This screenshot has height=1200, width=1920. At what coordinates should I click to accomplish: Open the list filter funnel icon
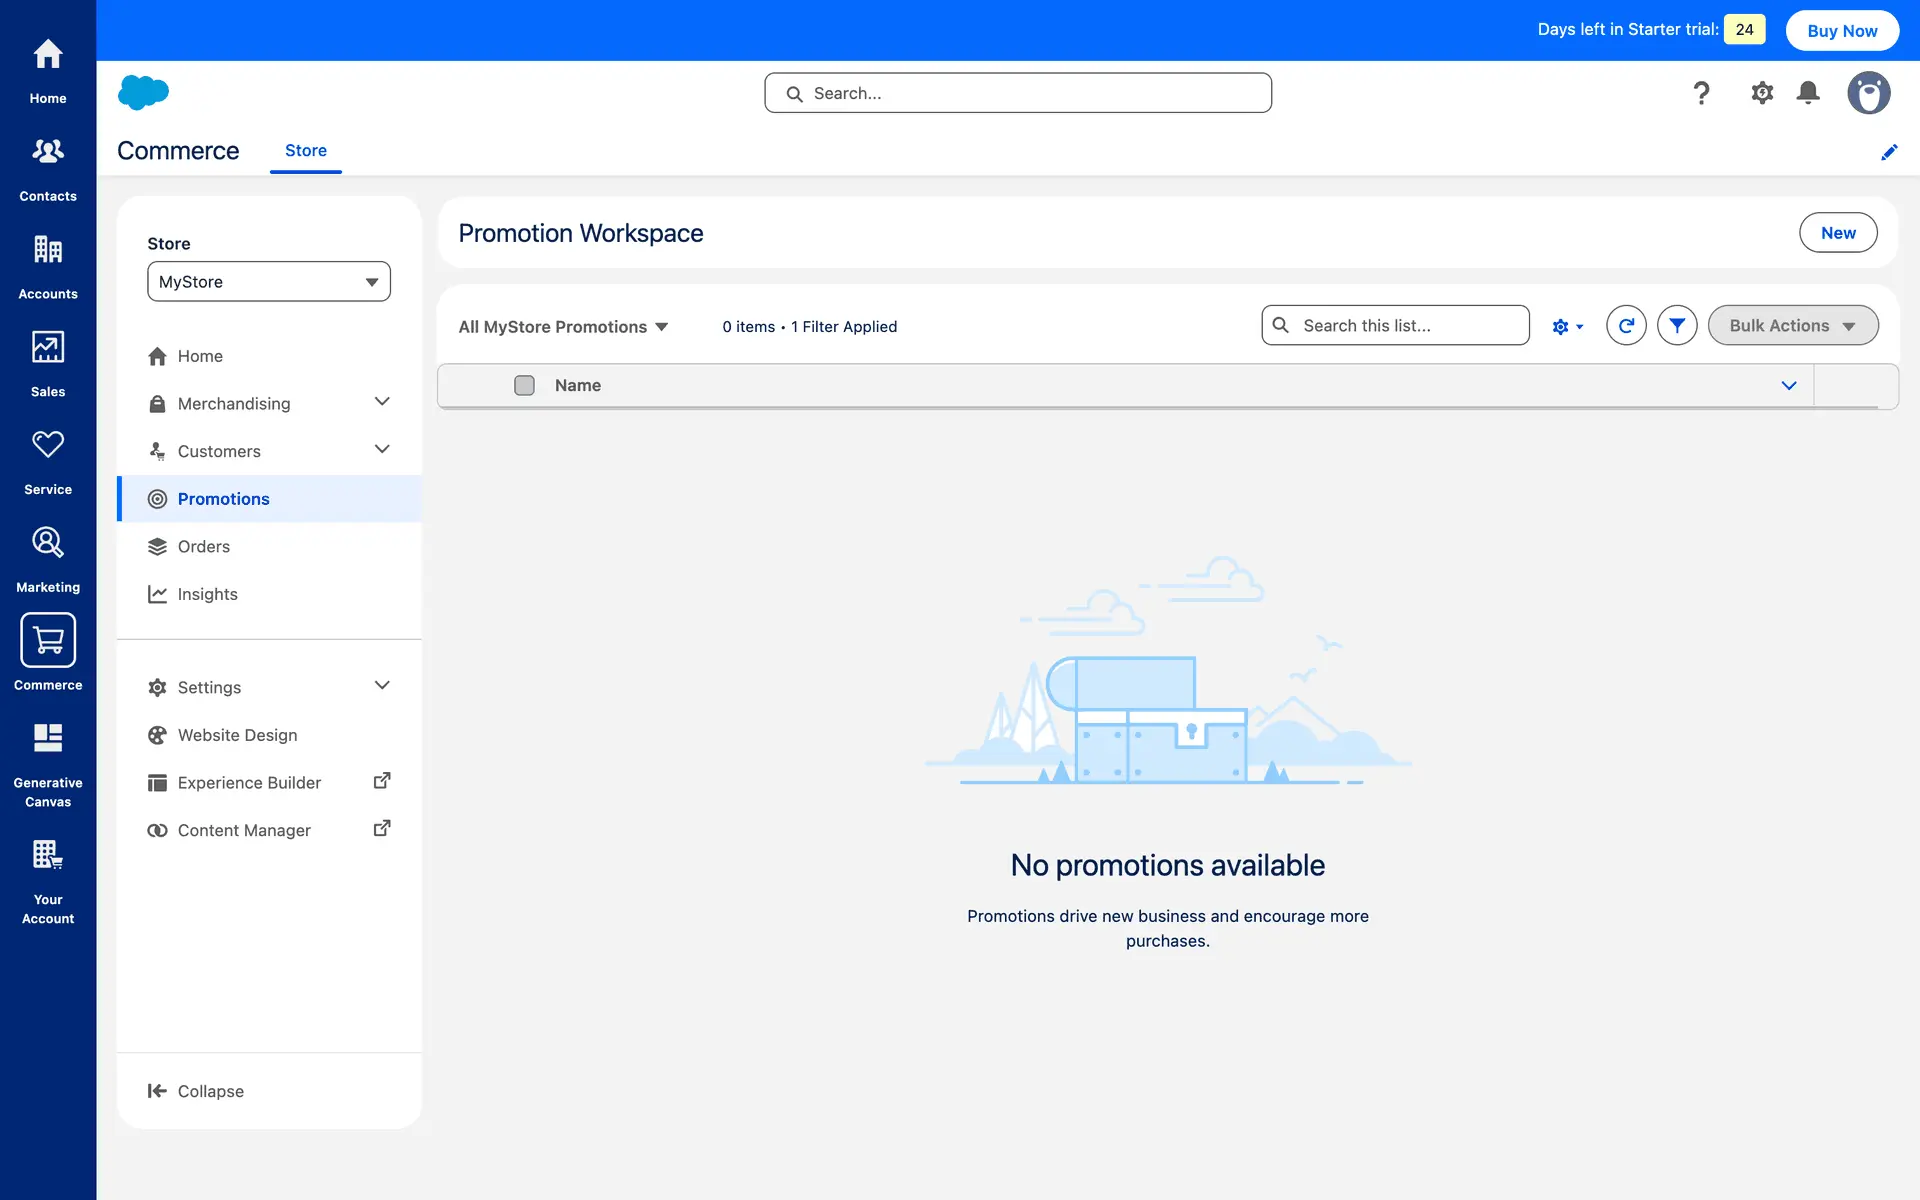click(x=1677, y=326)
